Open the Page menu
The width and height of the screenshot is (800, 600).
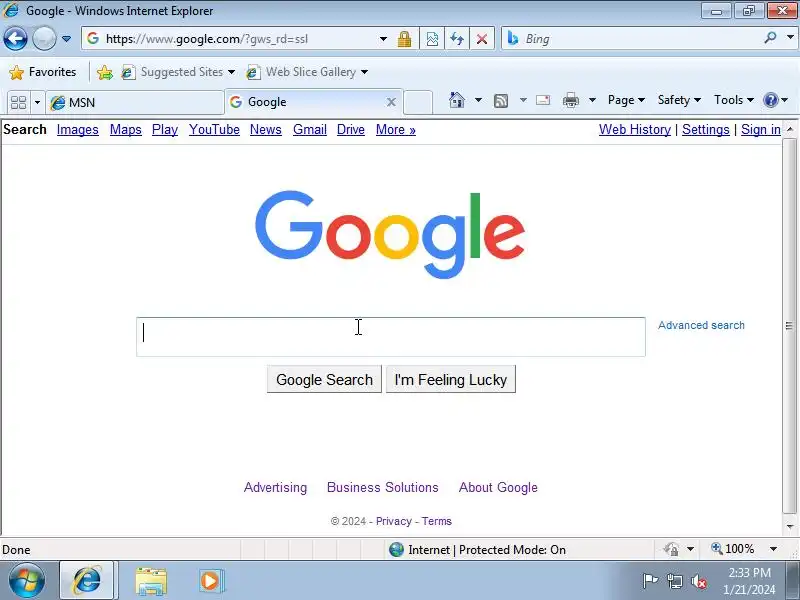[626, 100]
